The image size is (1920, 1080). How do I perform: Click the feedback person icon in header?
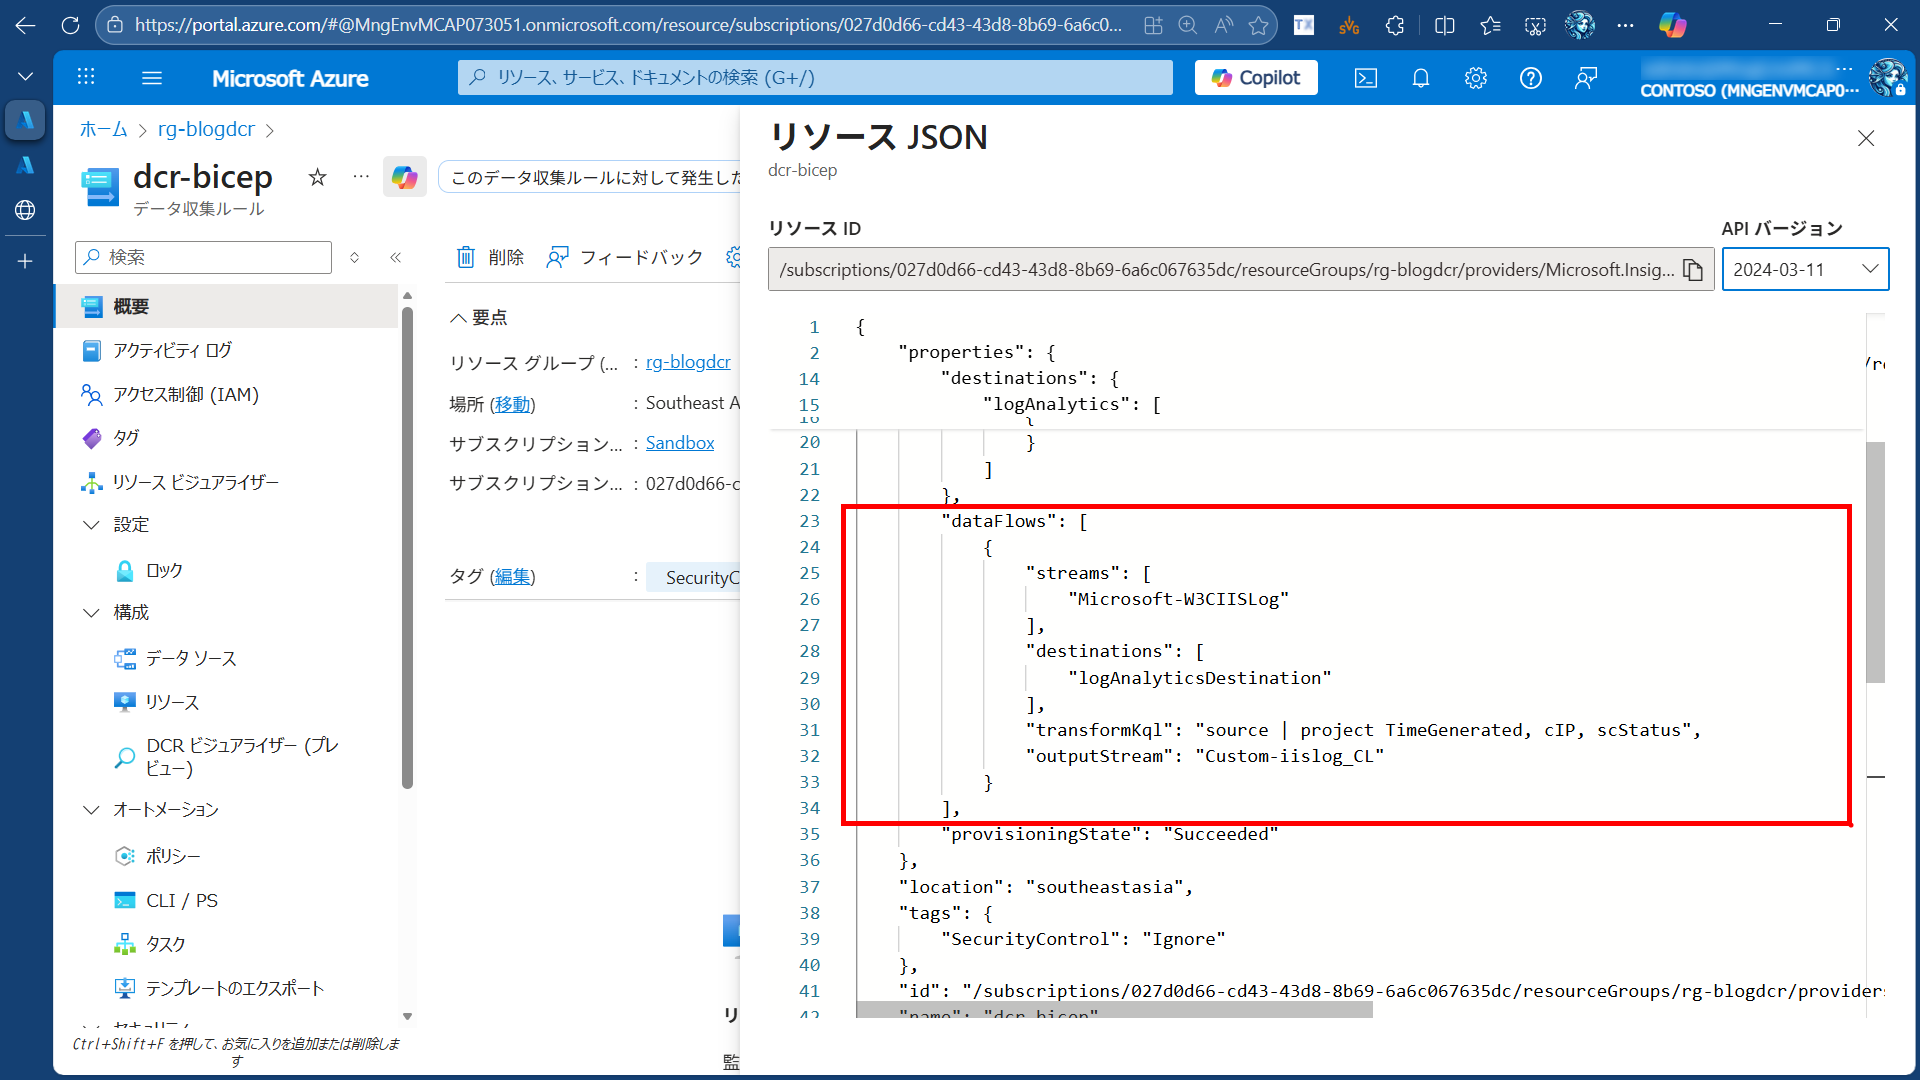click(1585, 78)
